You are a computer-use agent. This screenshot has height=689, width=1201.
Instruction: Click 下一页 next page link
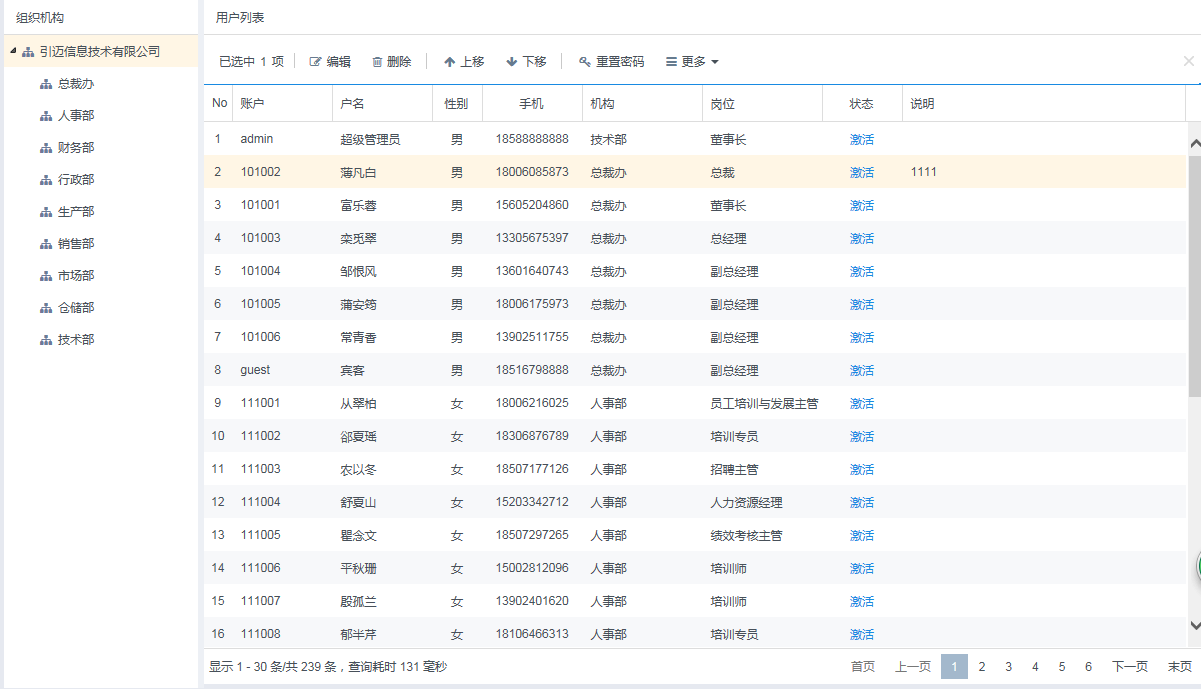(x=1129, y=667)
